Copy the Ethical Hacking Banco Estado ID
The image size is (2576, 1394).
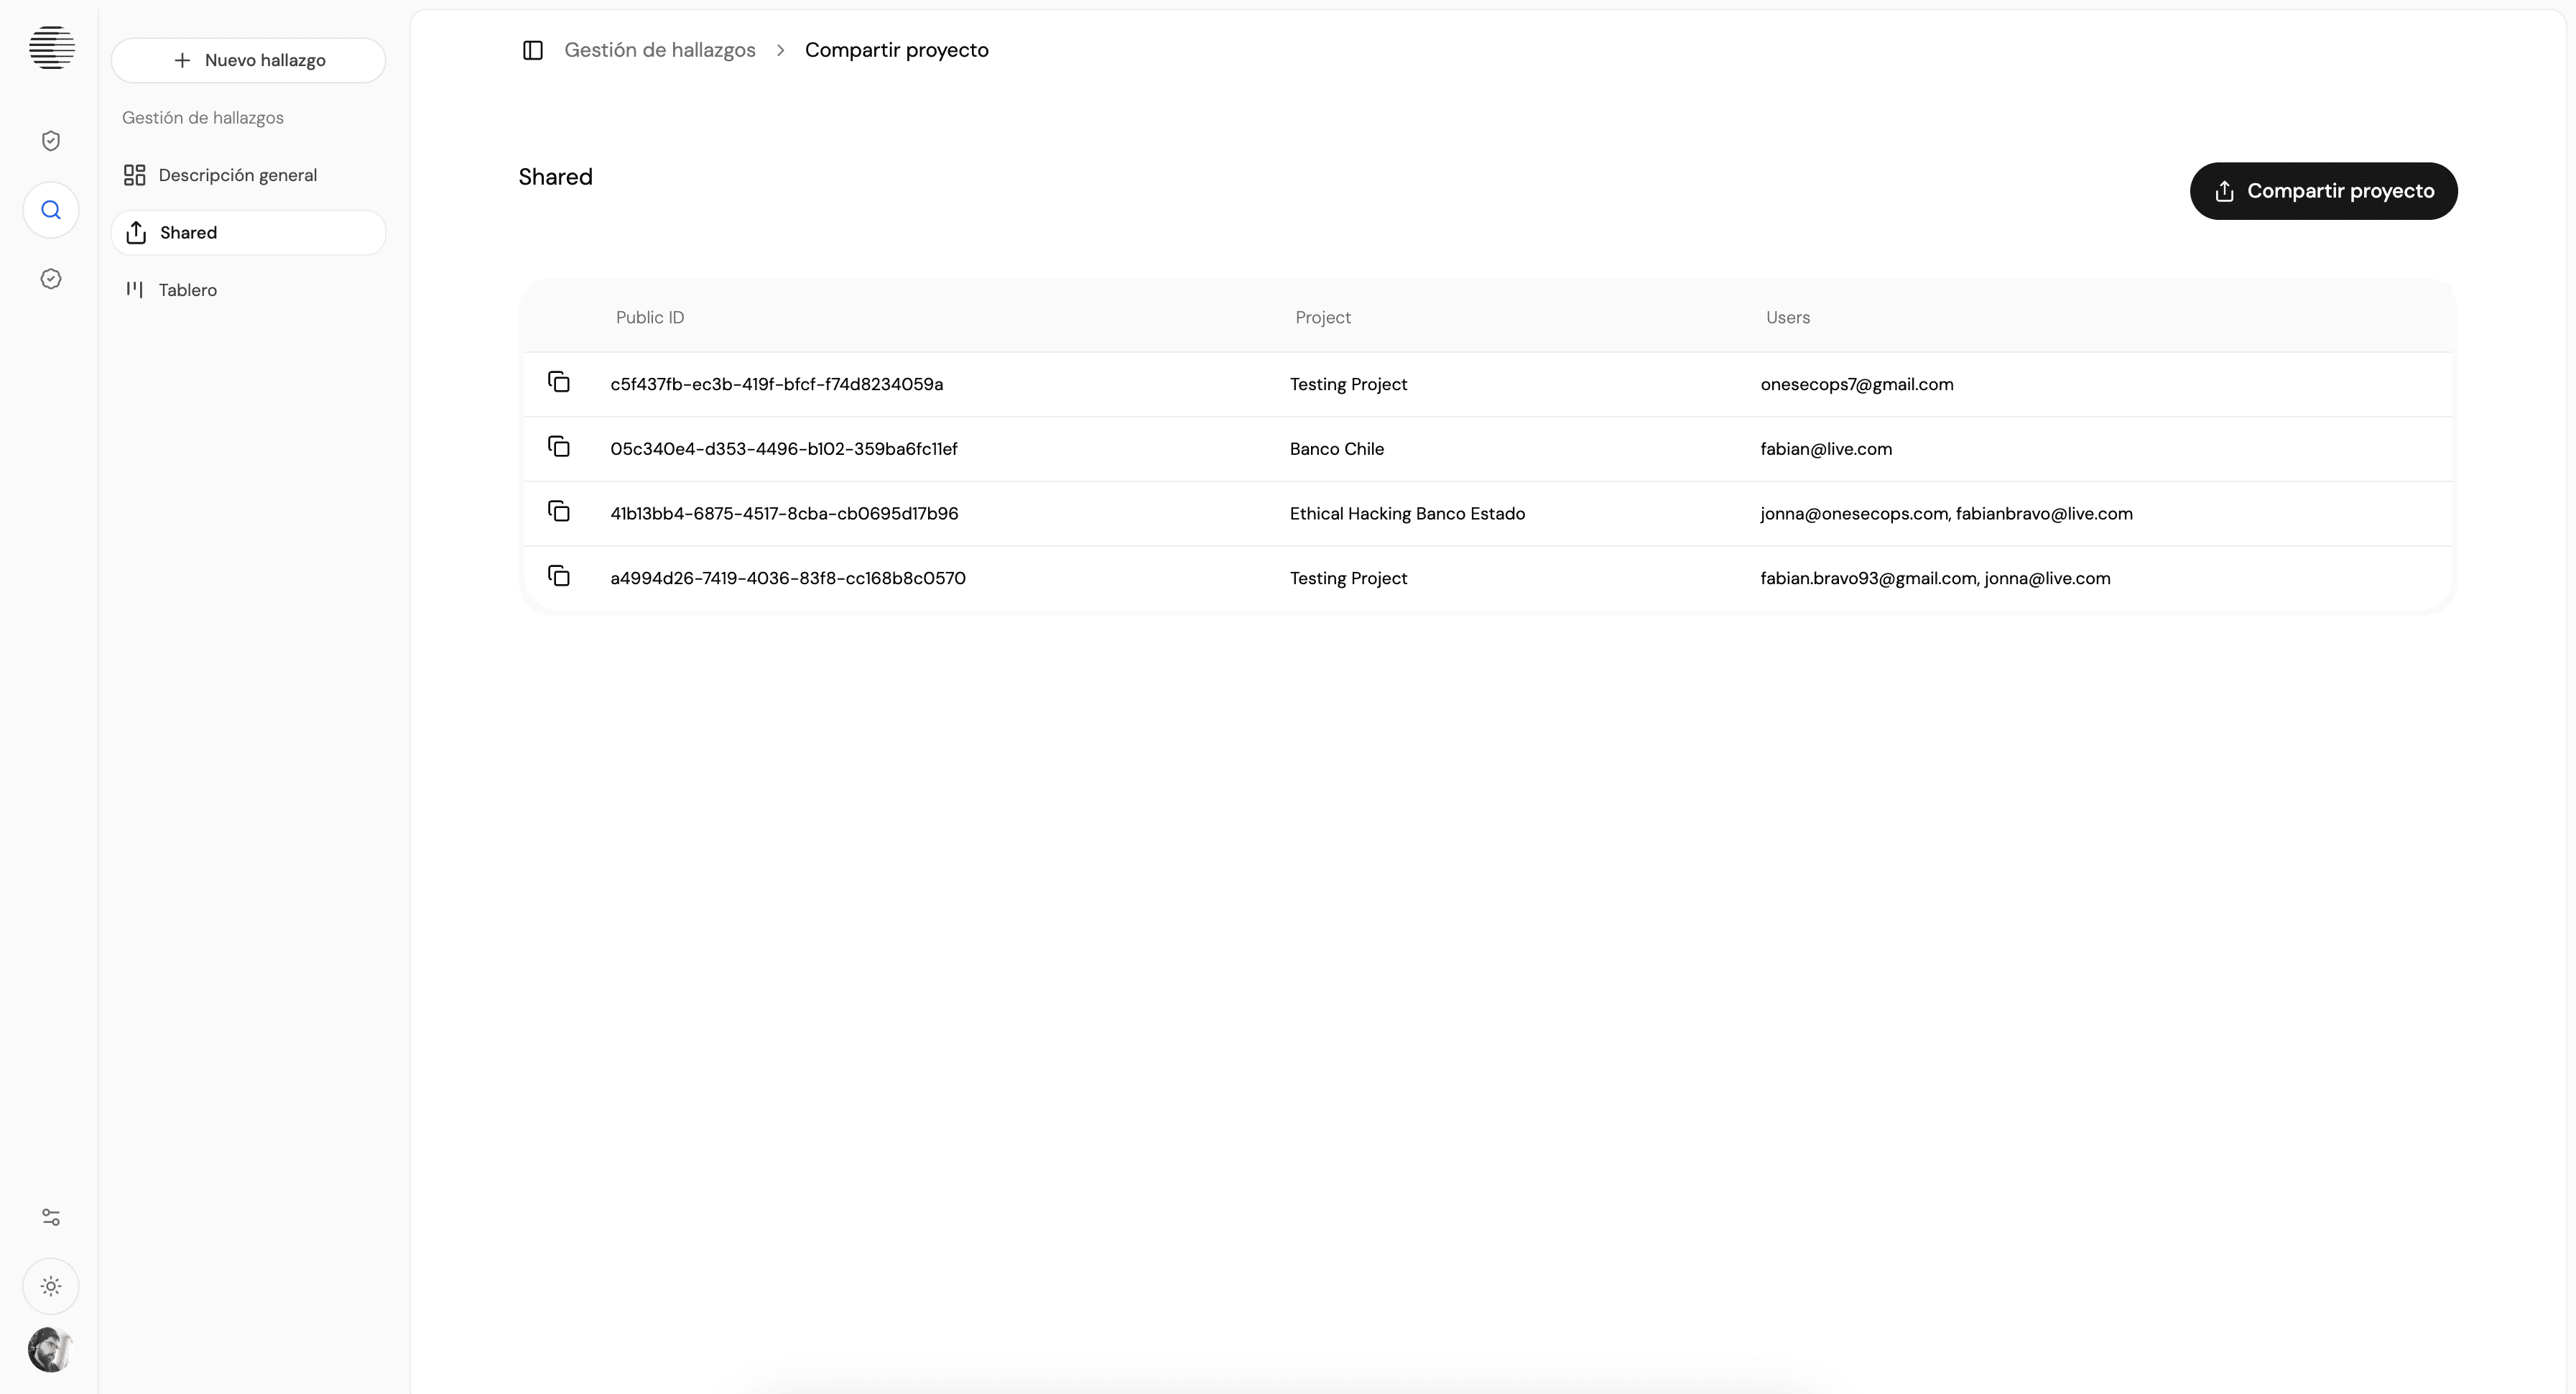click(559, 512)
